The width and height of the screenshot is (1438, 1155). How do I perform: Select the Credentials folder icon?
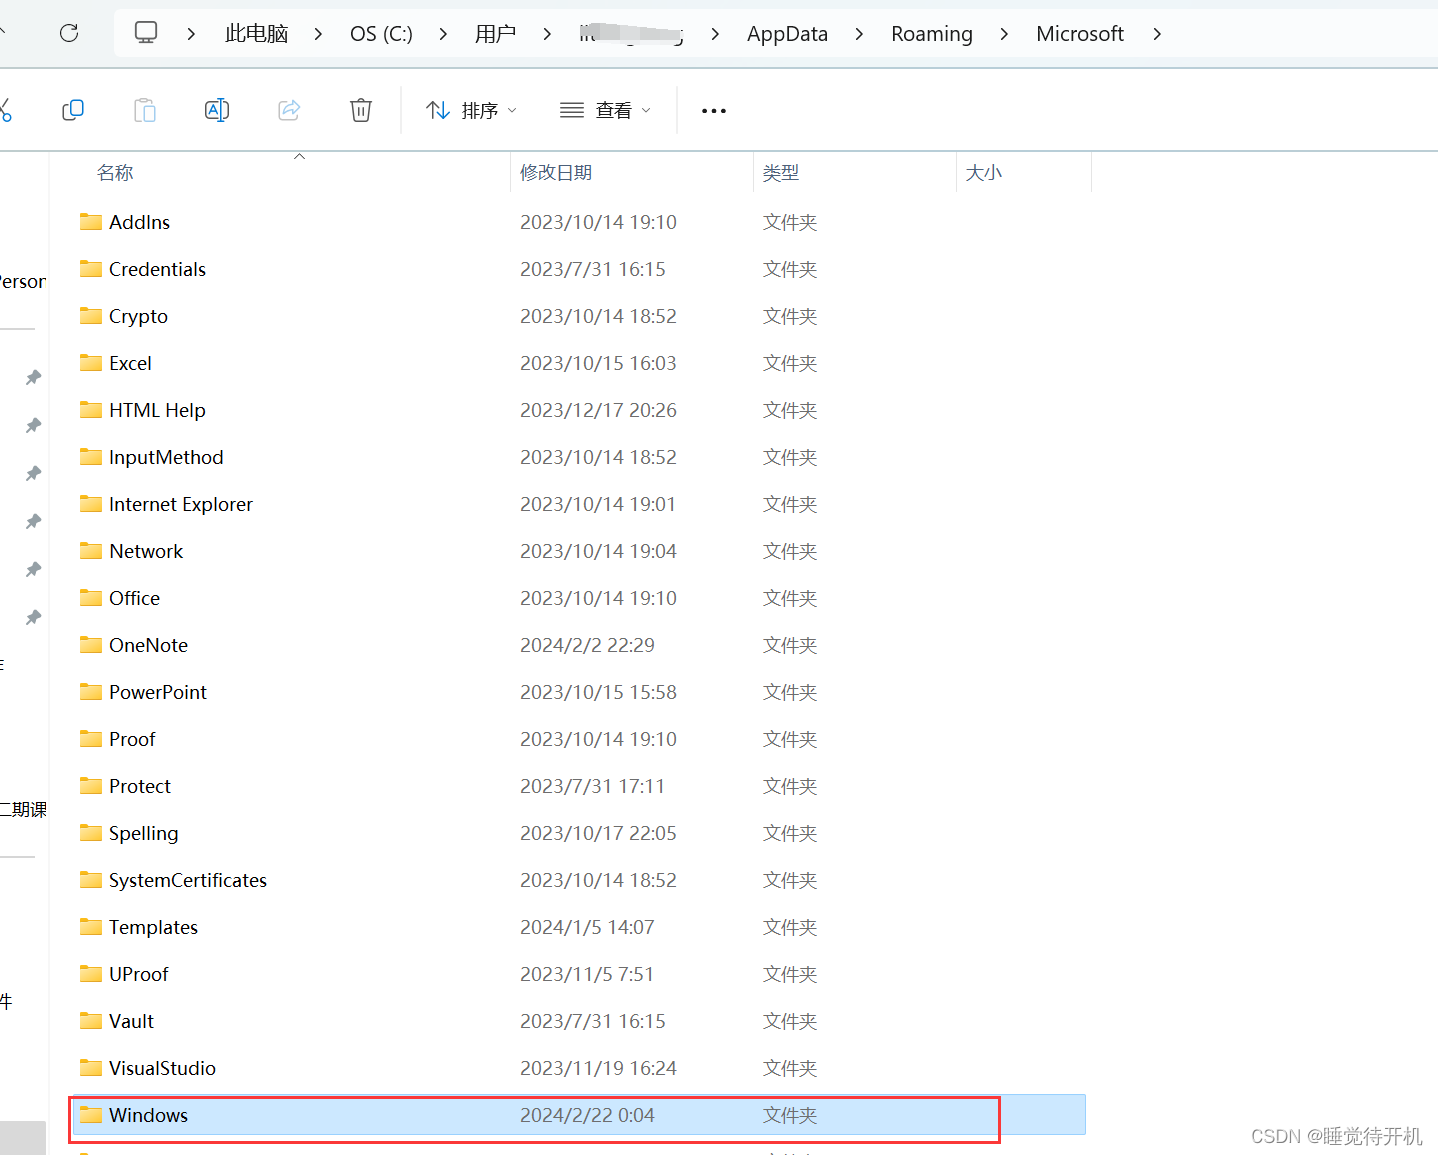click(x=91, y=269)
